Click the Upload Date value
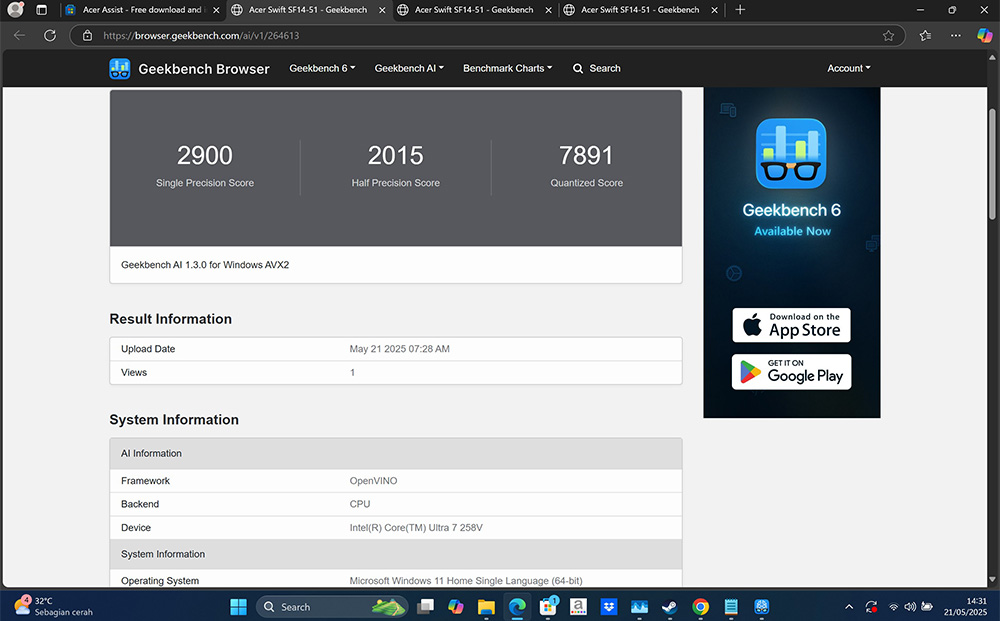The height and width of the screenshot is (621, 1000). 399,349
